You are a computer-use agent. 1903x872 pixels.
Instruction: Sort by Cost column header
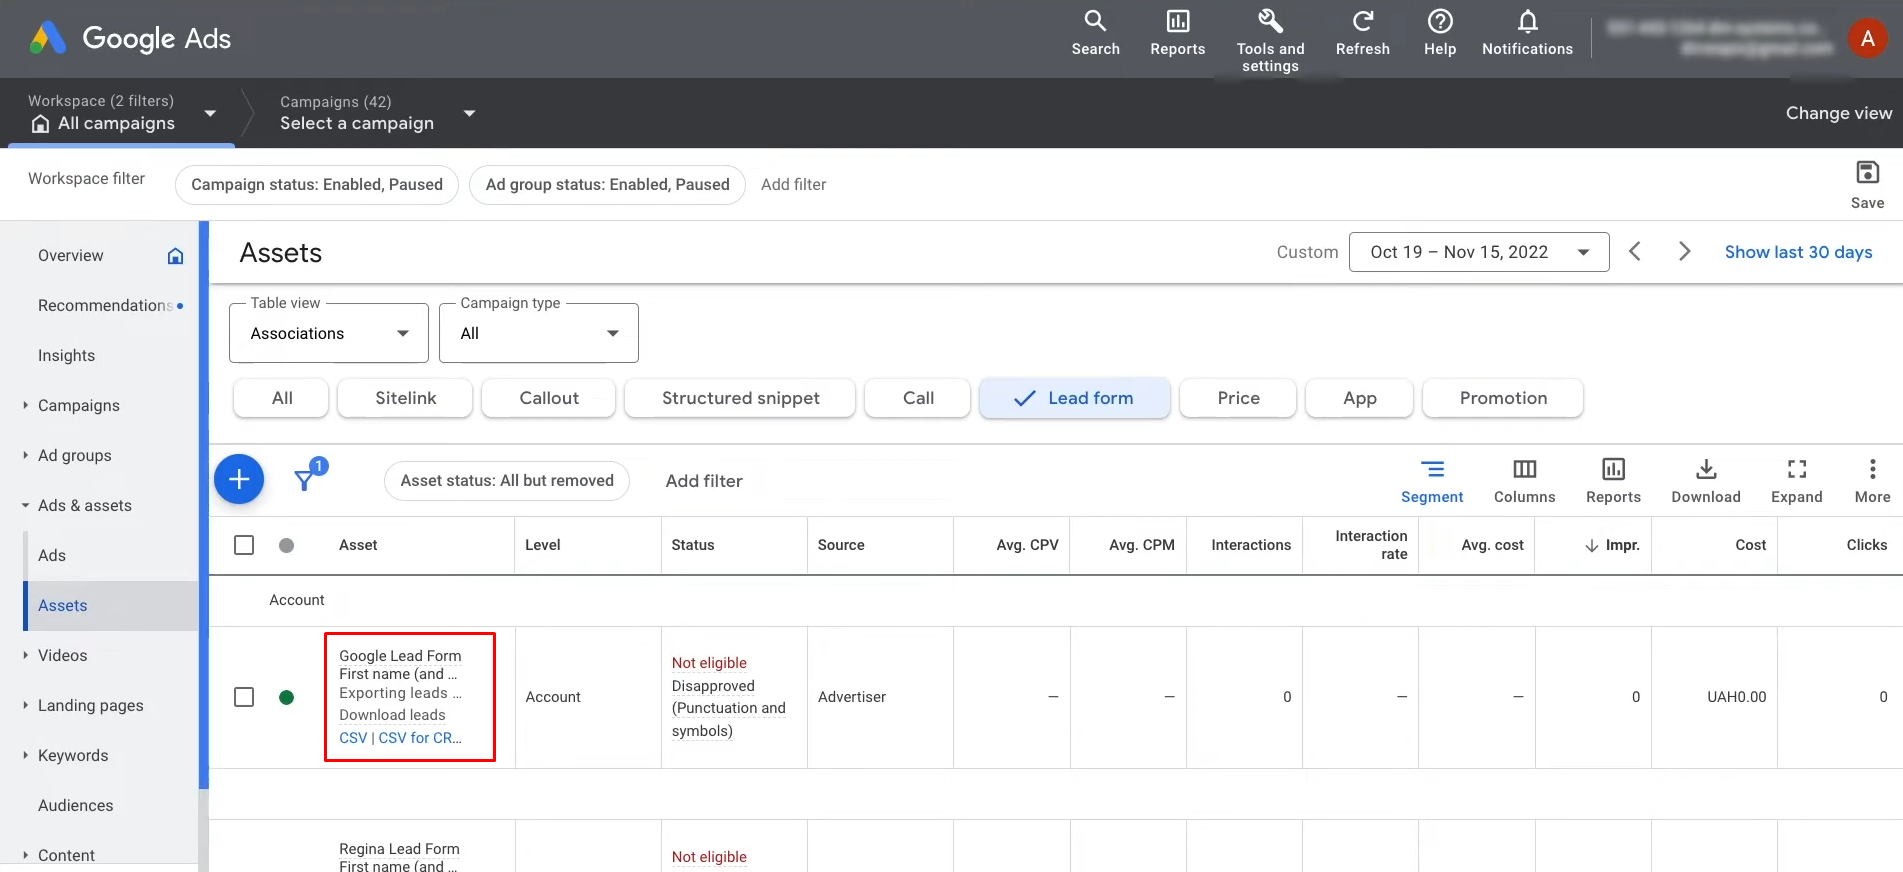click(x=1750, y=545)
